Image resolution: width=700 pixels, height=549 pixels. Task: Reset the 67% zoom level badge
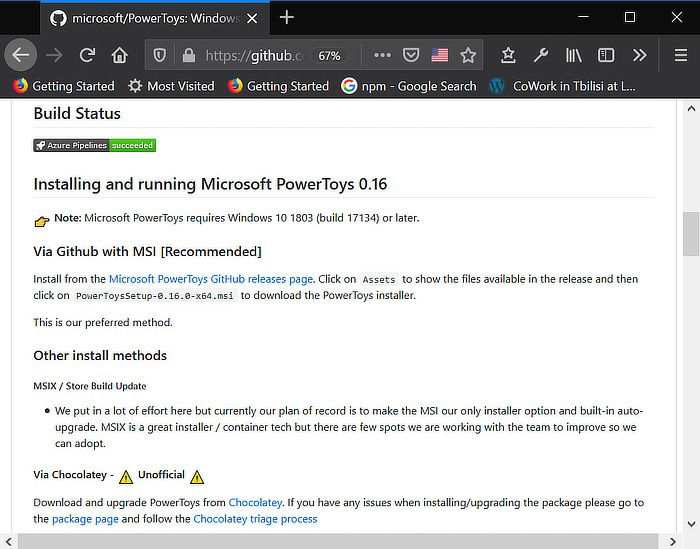(329, 56)
